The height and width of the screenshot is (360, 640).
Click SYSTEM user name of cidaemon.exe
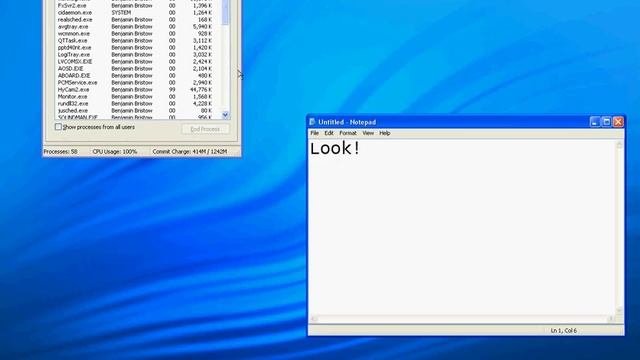click(x=121, y=13)
